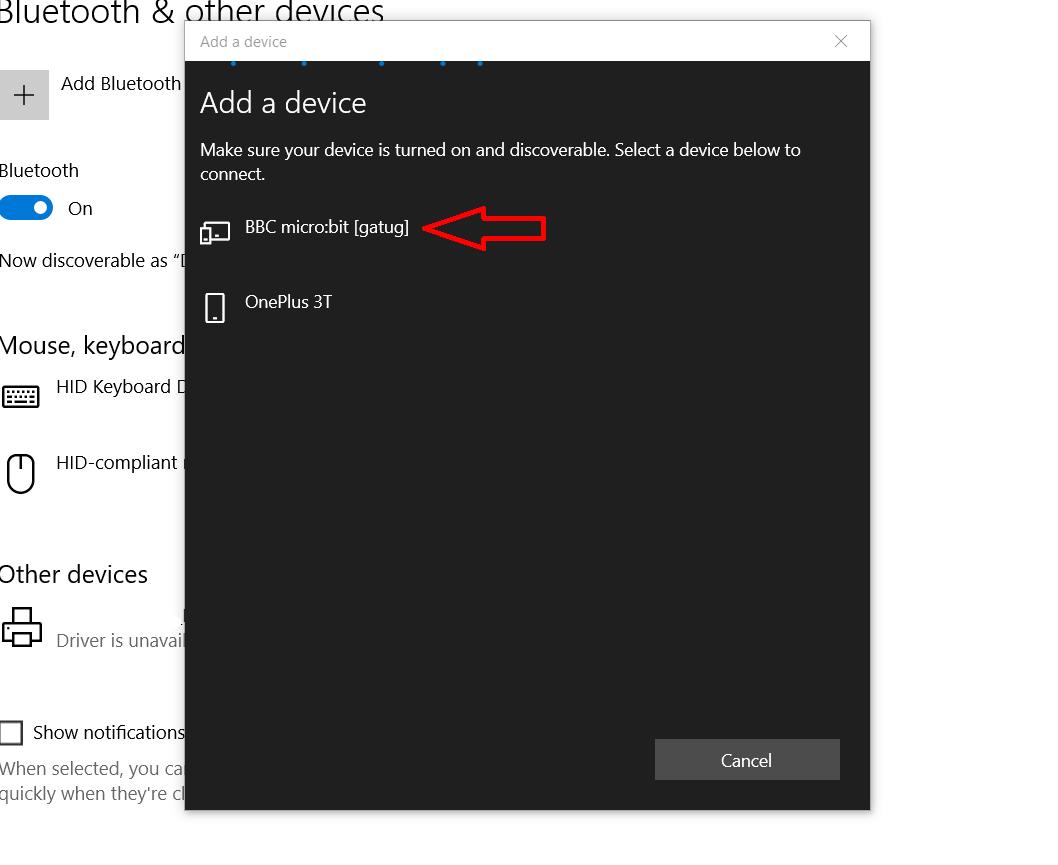
Task: Close the Add a device dialog
Action: (x=841, y=41)
